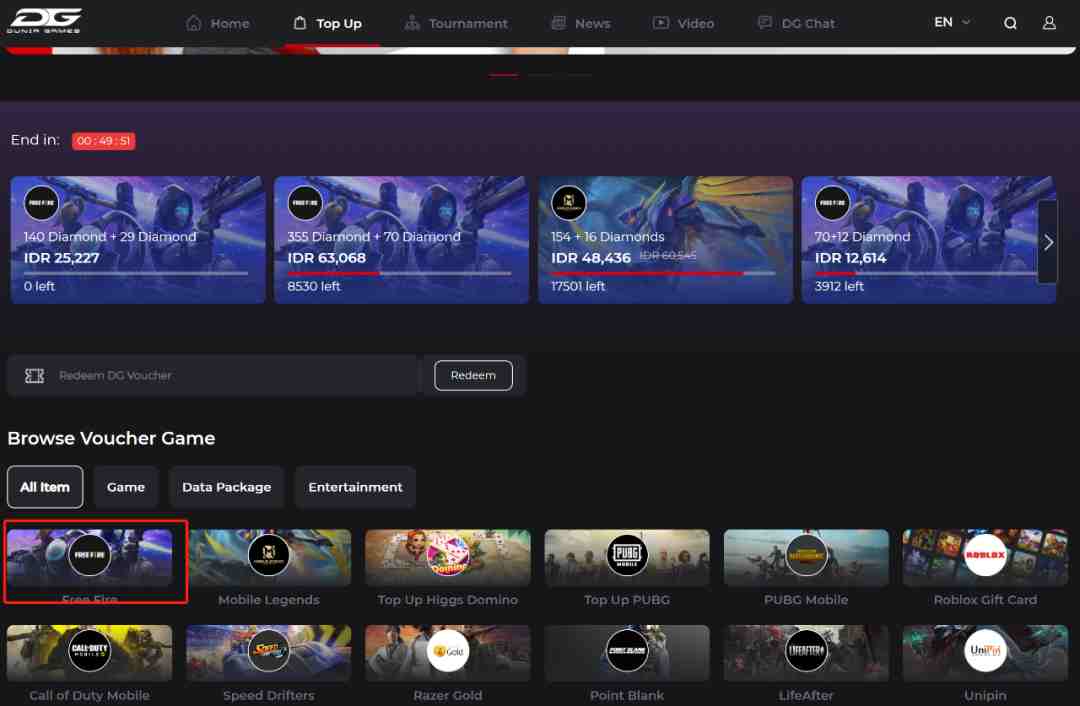Image resolution: width=1080 pixels, height=706 pixels.
Task: Click the flash sale countdown timer
Action: (x=103, y=141)
